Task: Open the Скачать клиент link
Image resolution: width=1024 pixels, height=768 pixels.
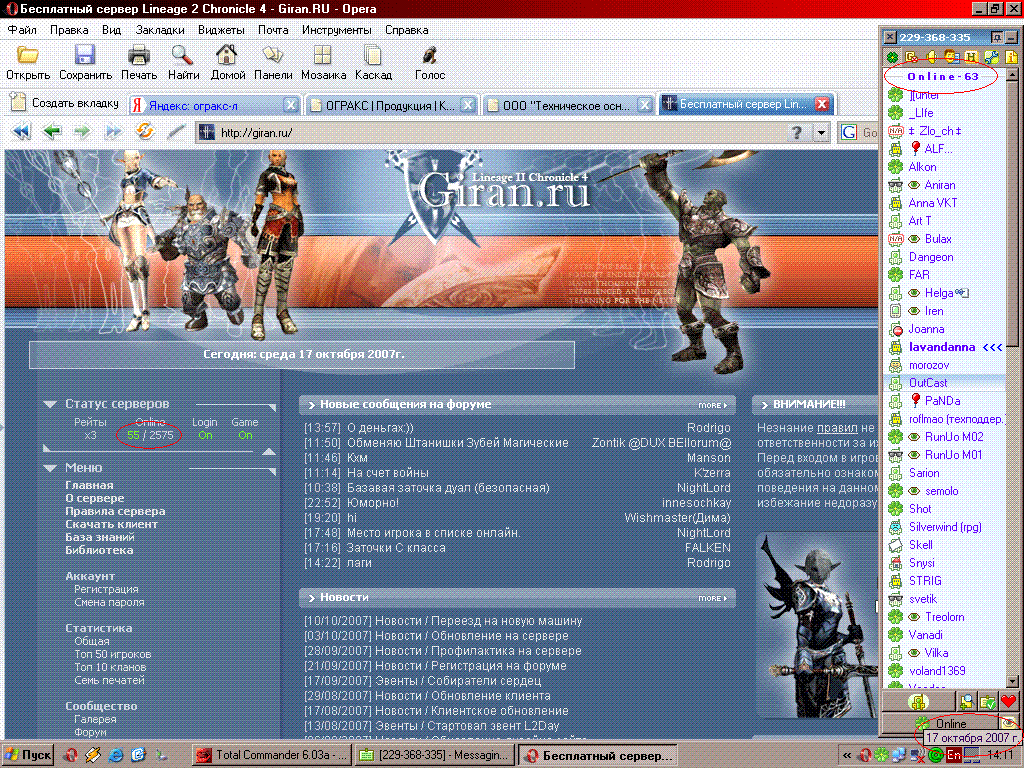Action: click(111, 524)
